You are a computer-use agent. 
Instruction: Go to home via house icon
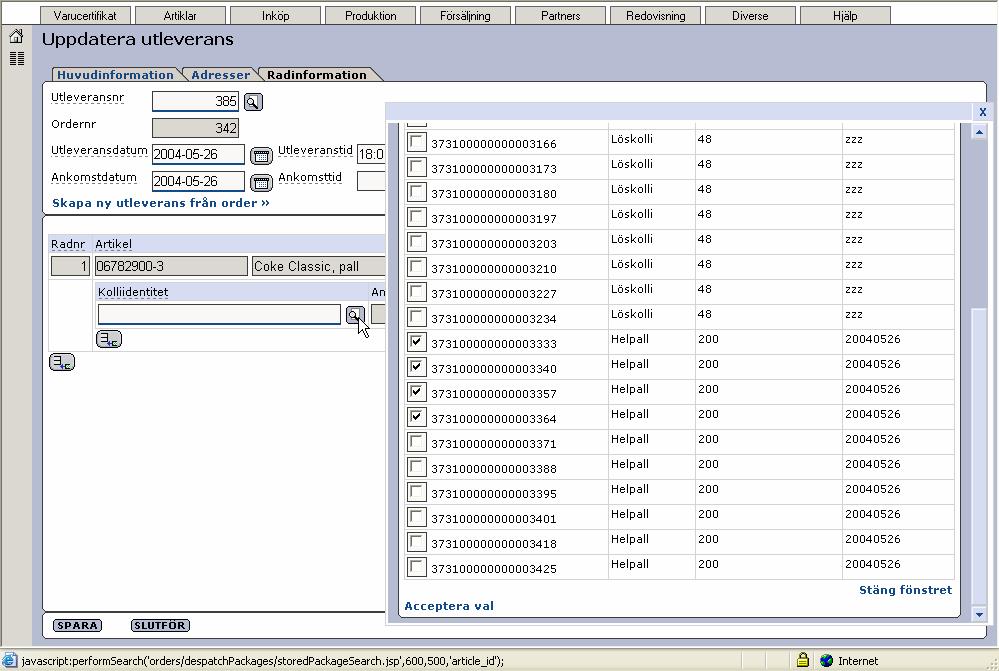coord(17,36)
